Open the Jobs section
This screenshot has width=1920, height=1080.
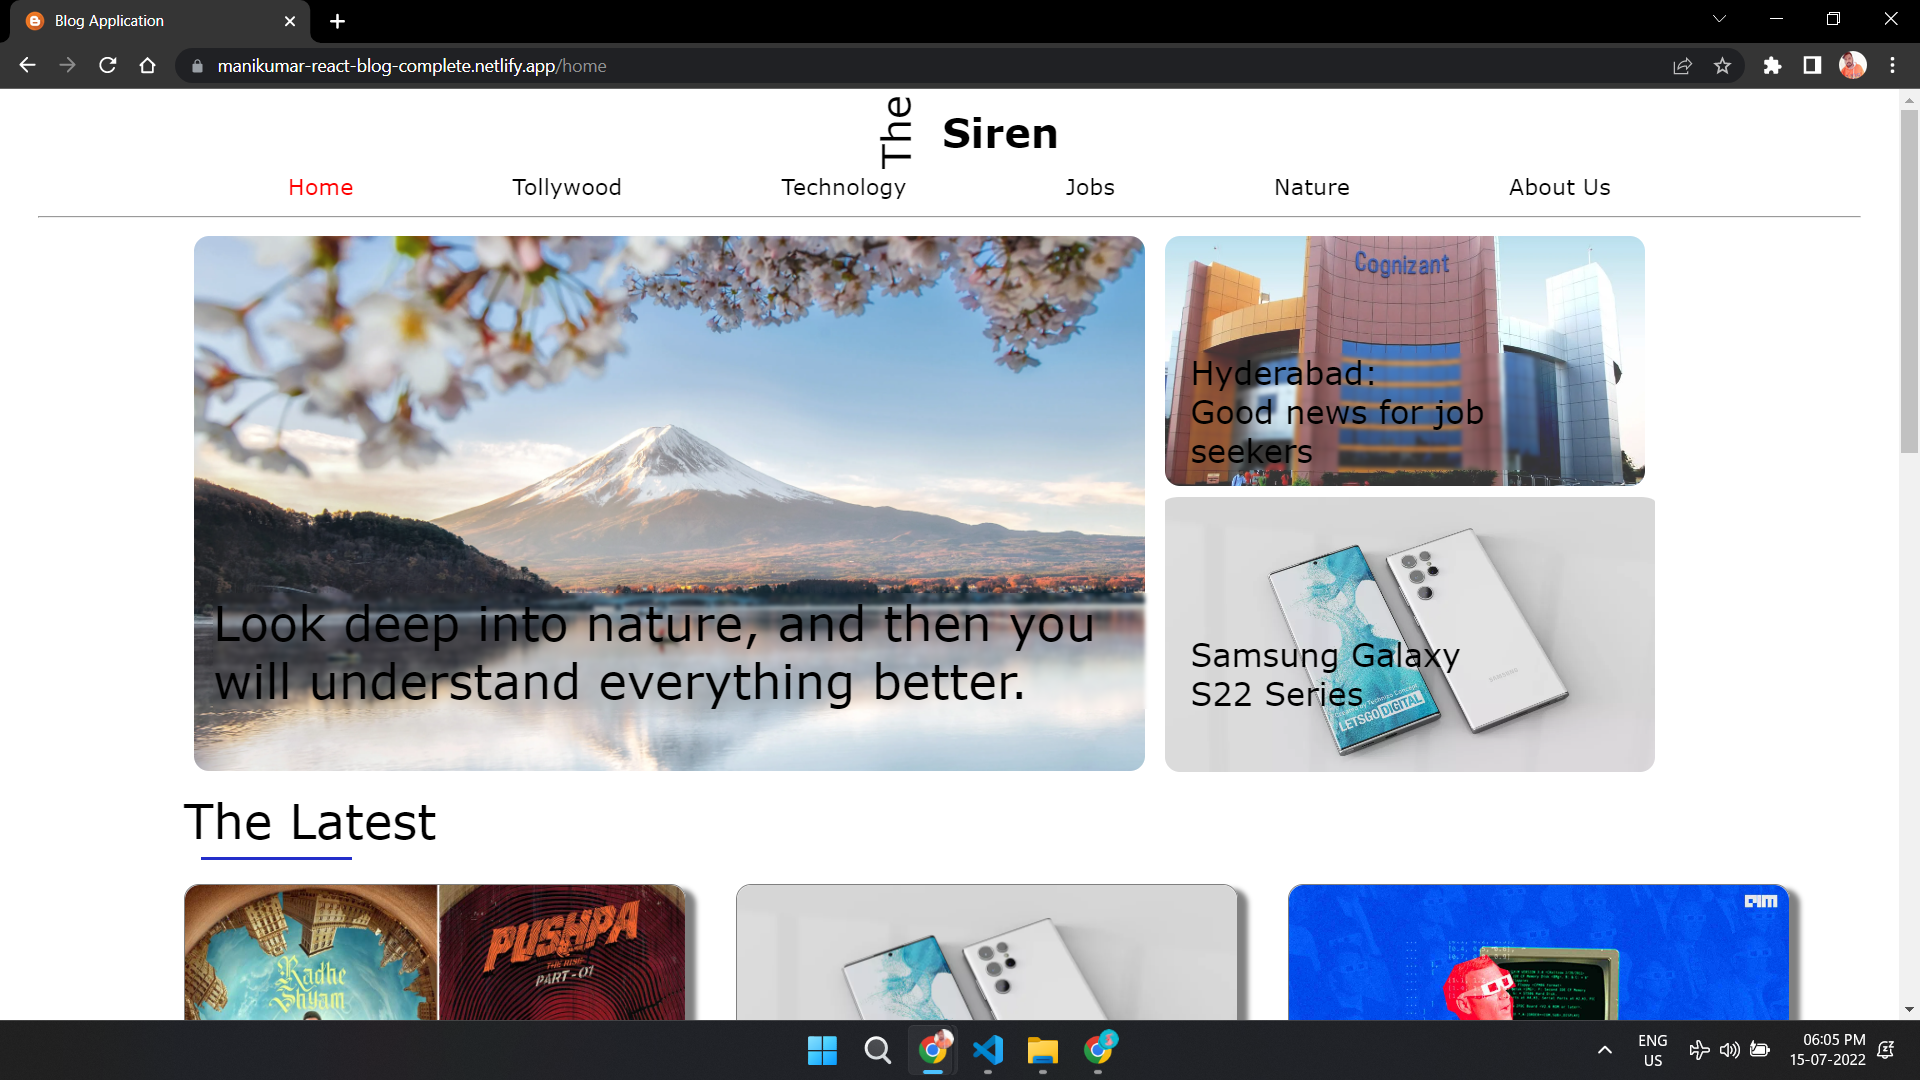tap(1090, 187)
